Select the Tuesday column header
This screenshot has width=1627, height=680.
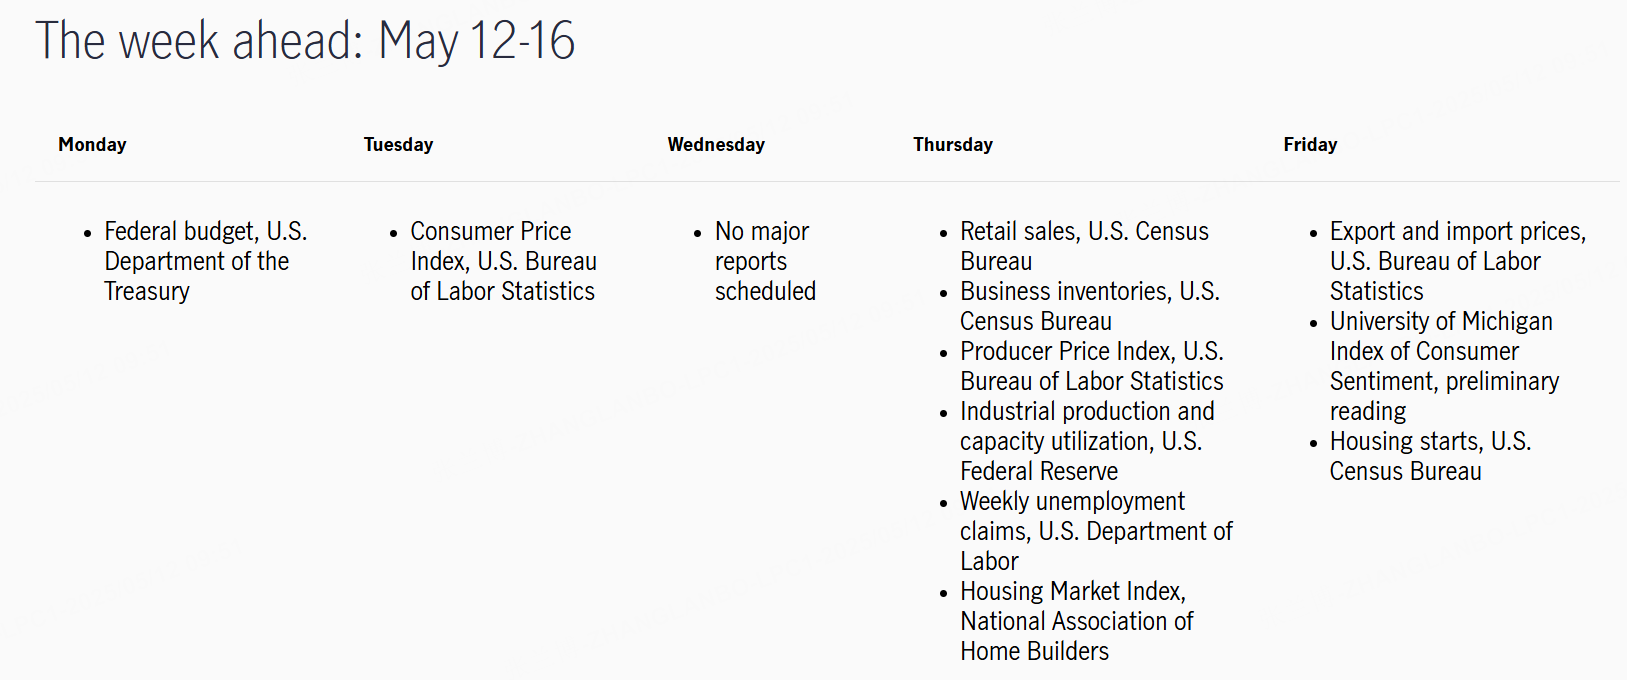coord(398,145)
